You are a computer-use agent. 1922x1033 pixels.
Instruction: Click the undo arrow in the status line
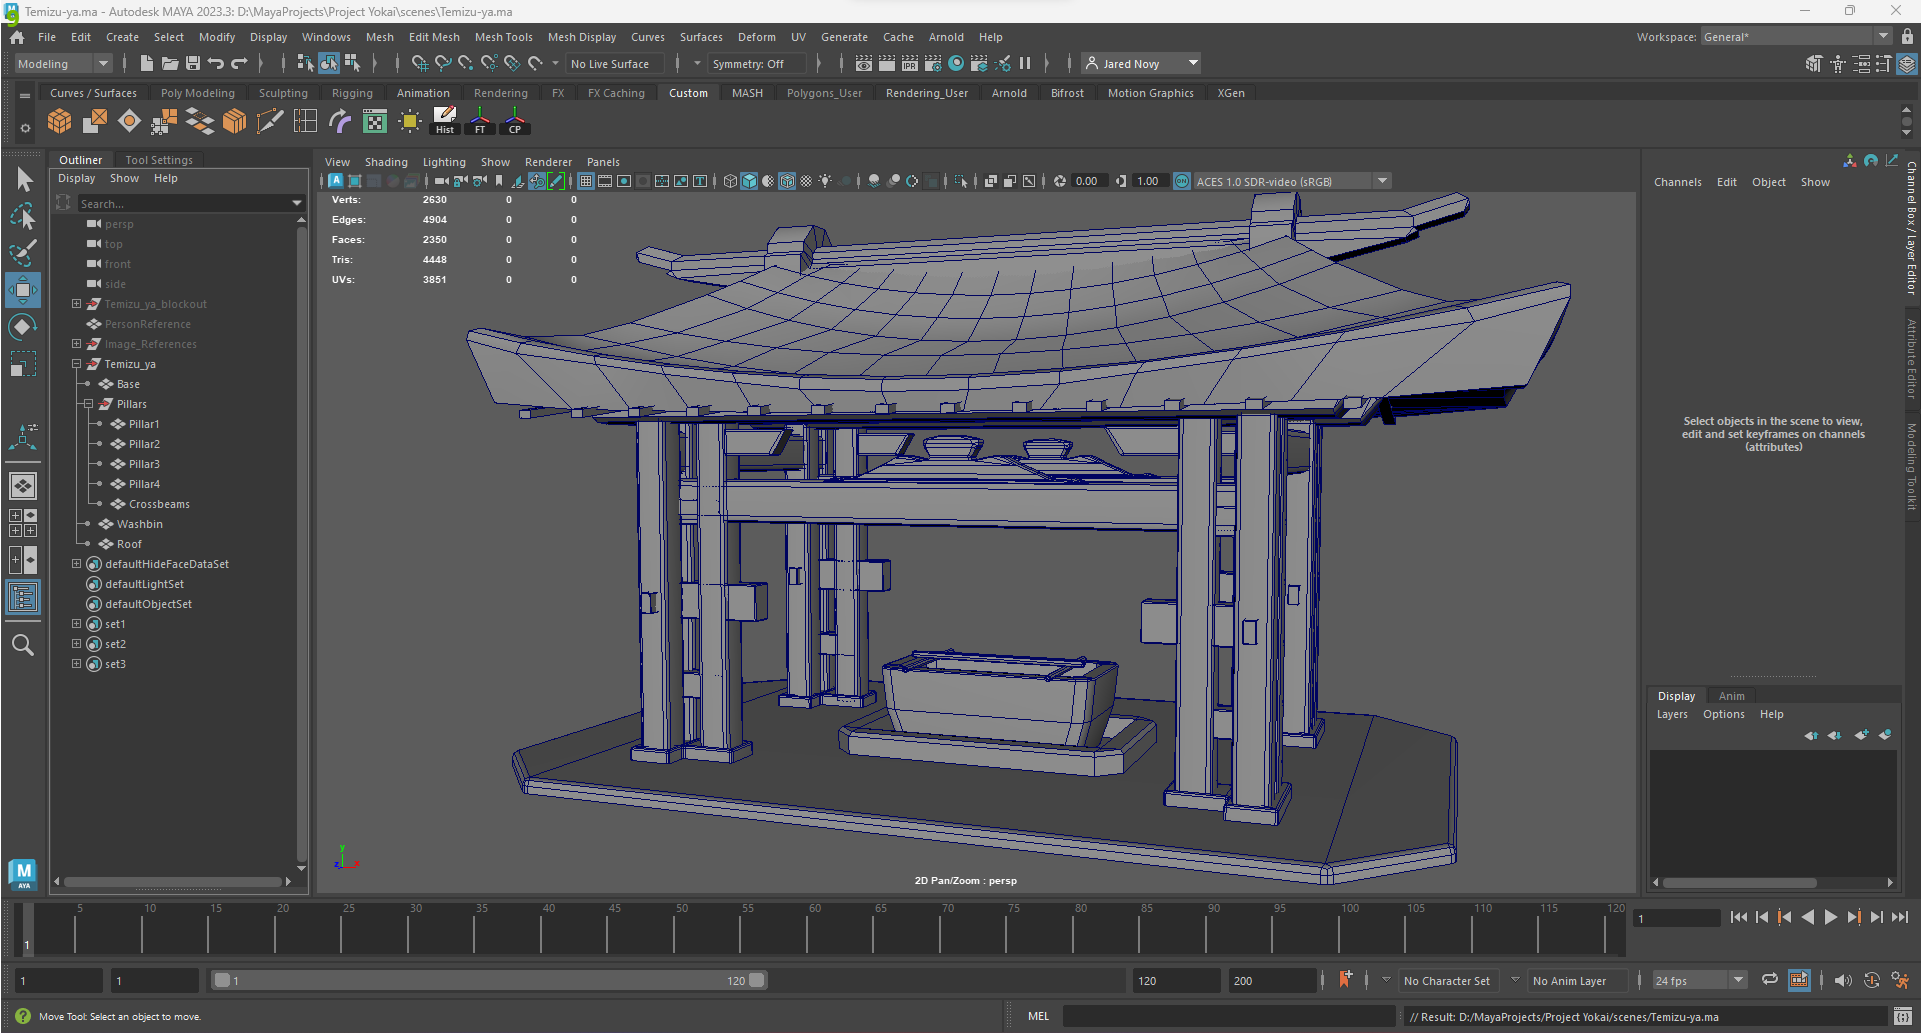[216, 64]
